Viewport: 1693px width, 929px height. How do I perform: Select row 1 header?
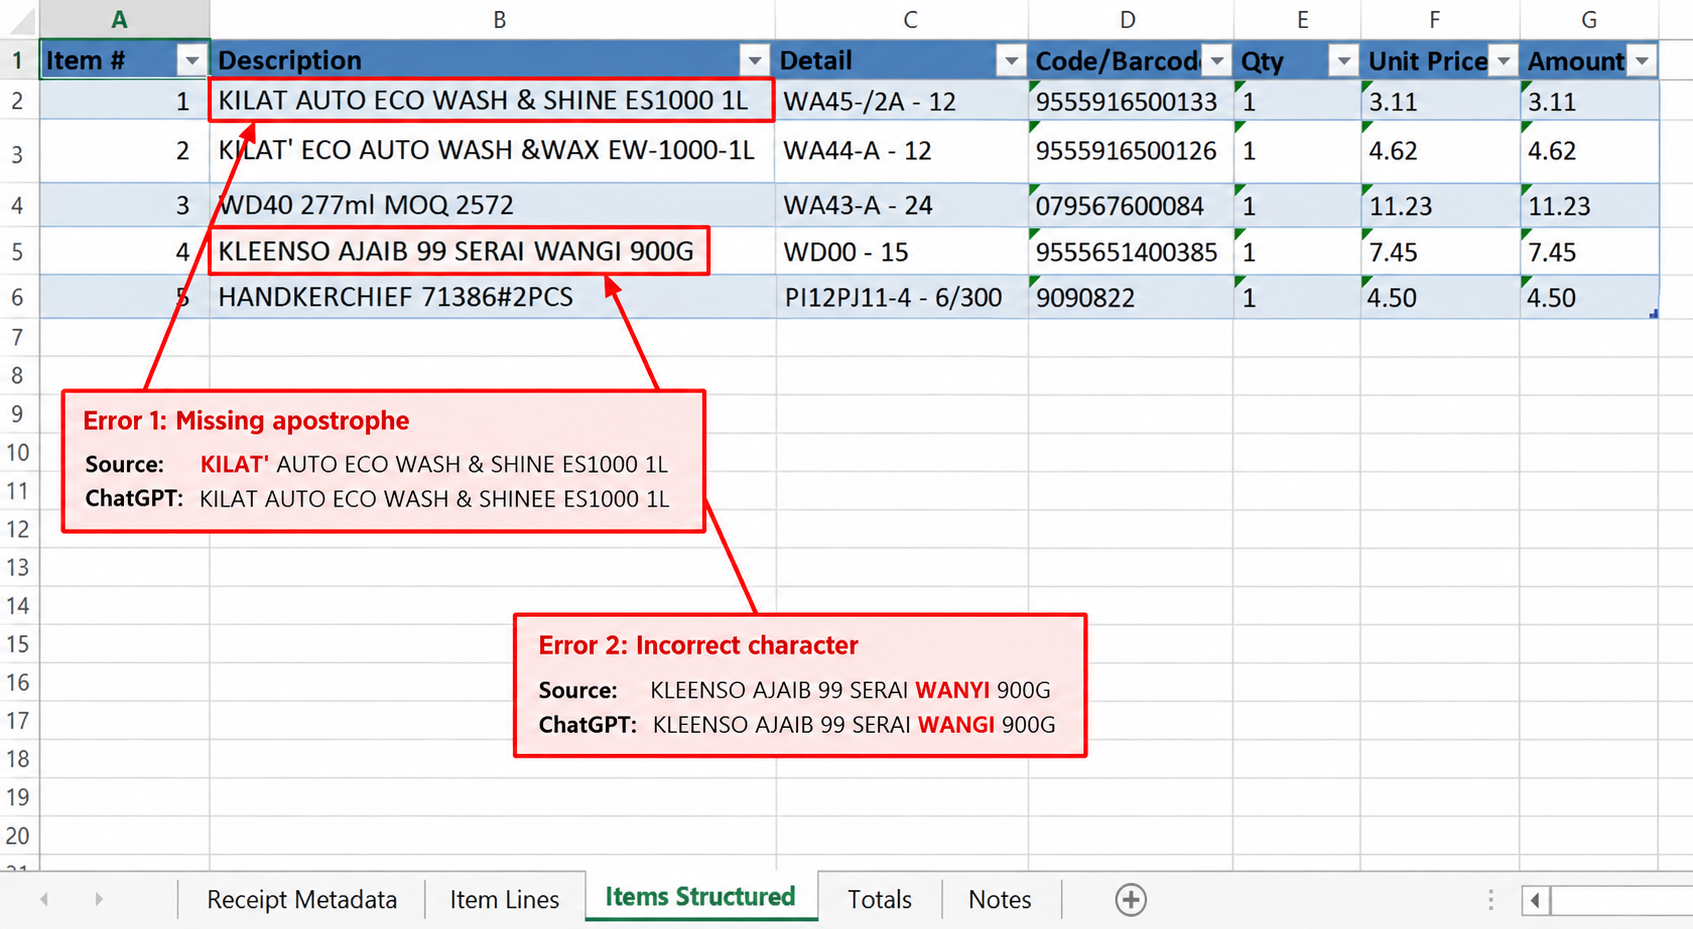coord(18,60)
